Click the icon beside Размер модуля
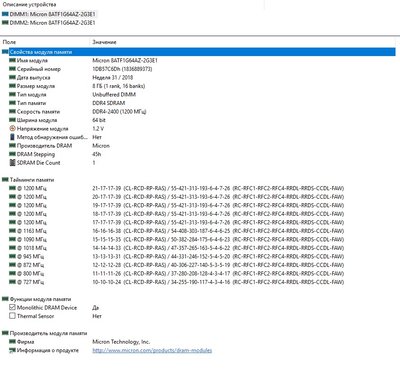 pos(12,86)
